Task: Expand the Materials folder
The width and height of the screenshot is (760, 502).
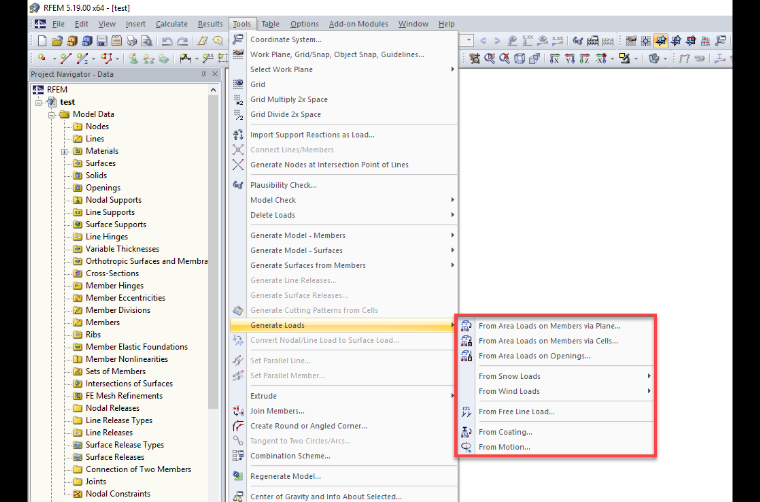Action: 64,152
